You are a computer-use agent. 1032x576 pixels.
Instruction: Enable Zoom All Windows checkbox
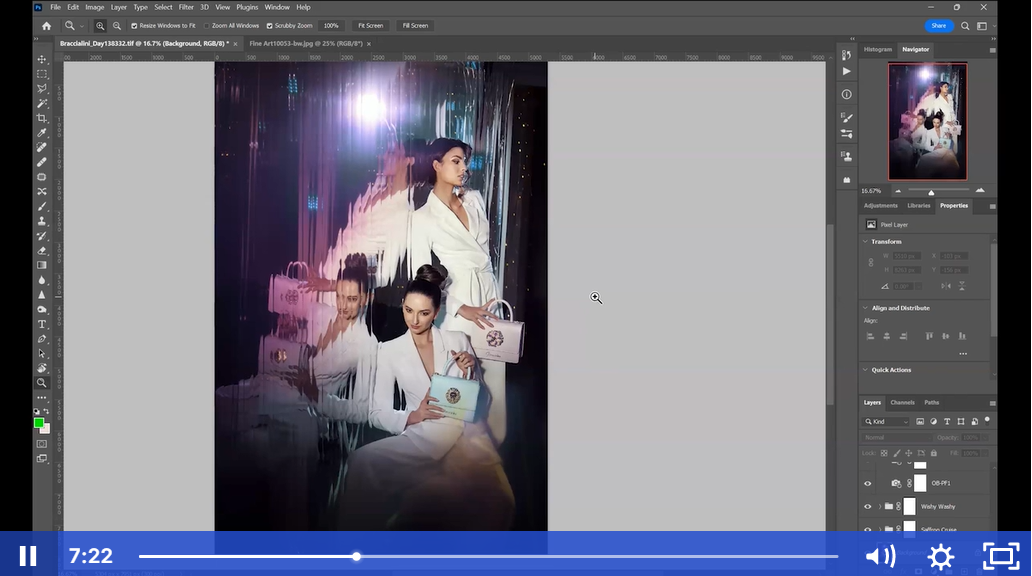(207, 26)
